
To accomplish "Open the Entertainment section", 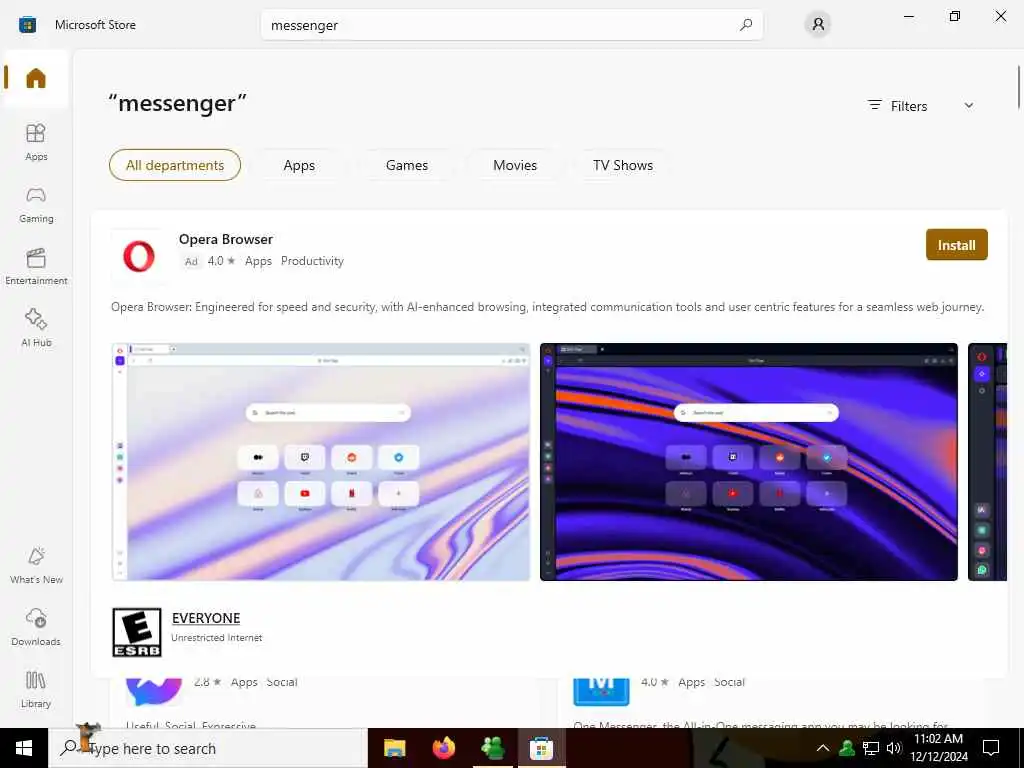I will point(36,266).
